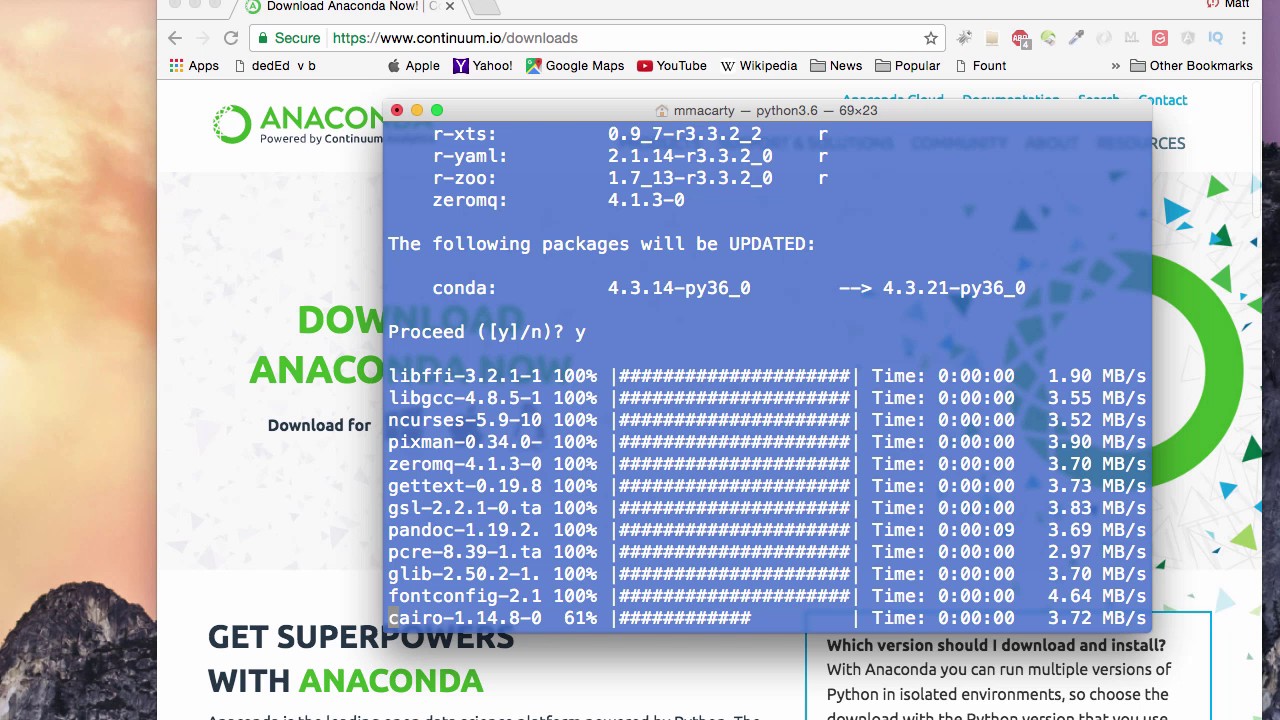
Task: Click the pcre-8.39-1.ta download row
Action: tap(767, 552)
